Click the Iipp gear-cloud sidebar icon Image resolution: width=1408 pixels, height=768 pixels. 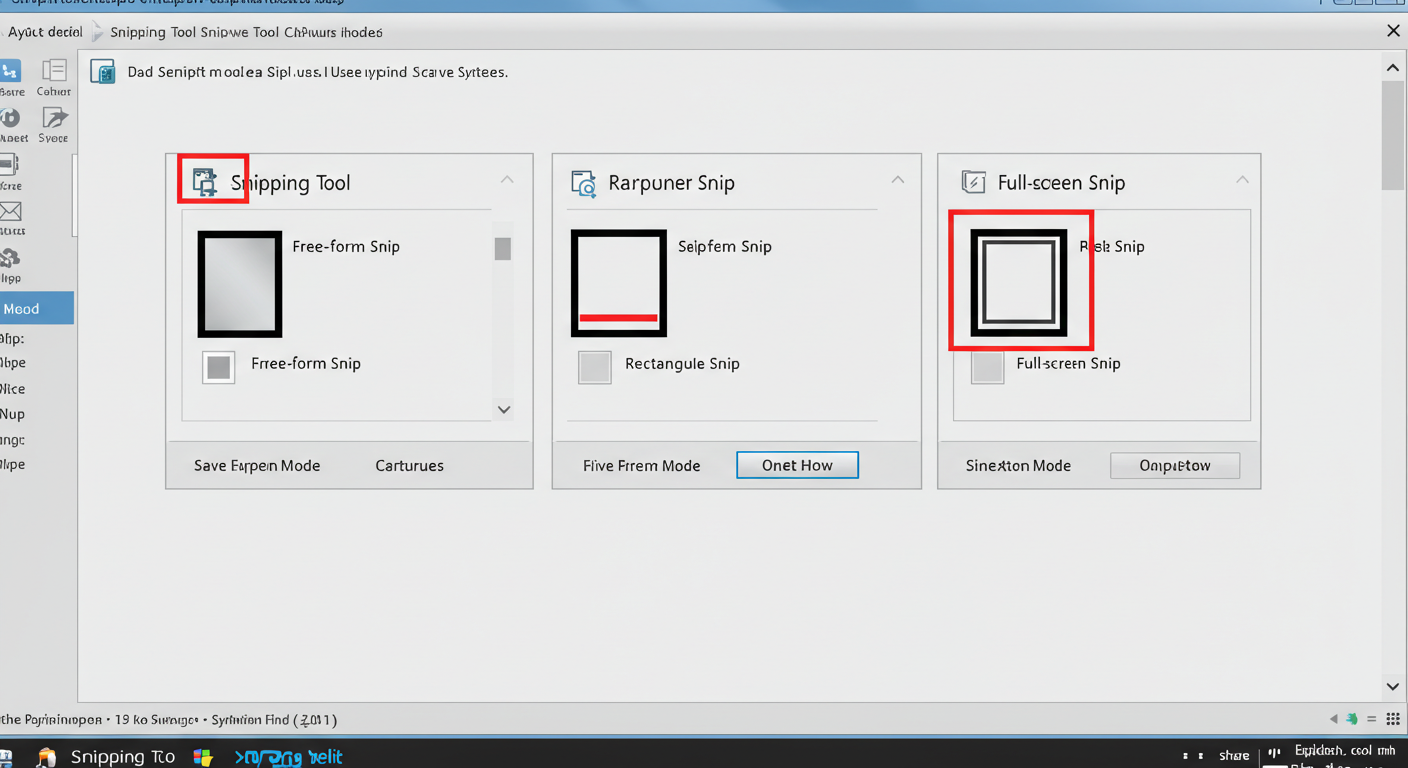click(10, 259)
